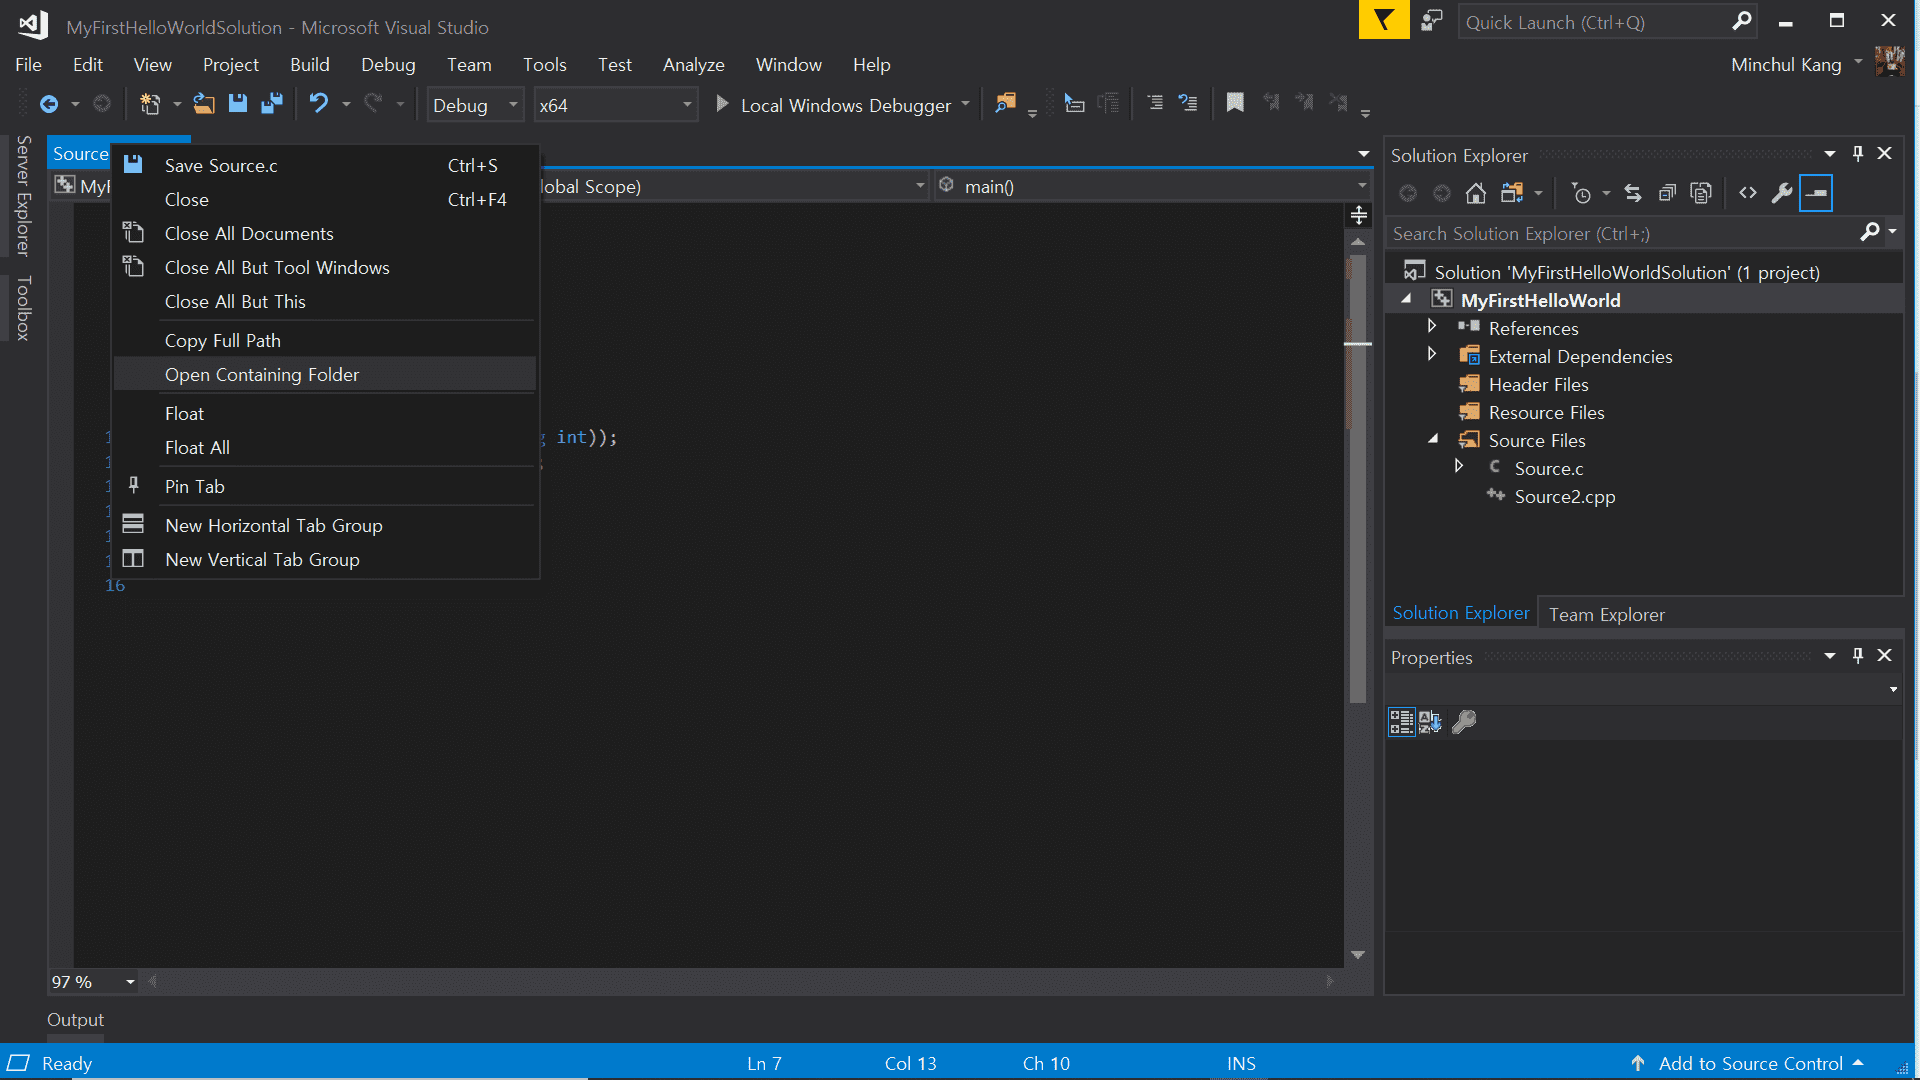
Task: Expand the References tree node
Action: [1432, 327]
